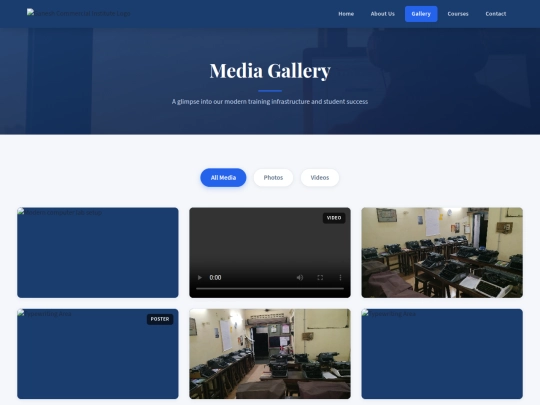Open the top-right typewriter room photo

442,252
